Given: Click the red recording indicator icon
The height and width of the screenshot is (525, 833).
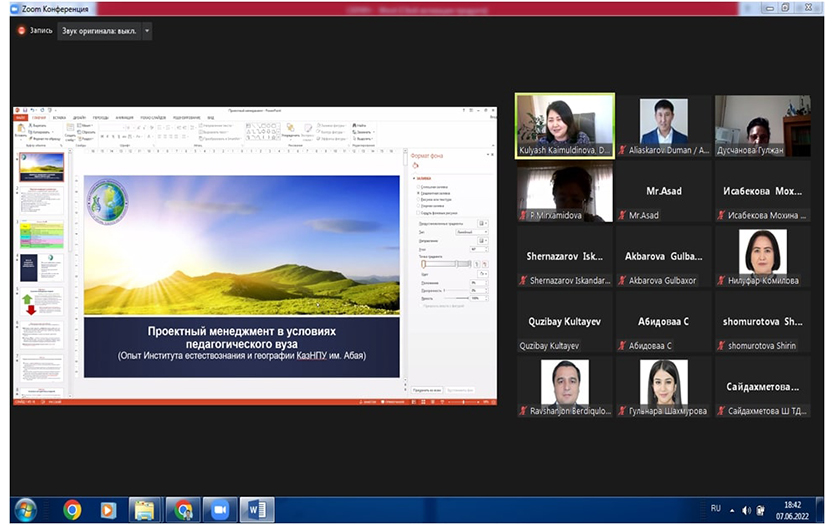Looking at the screenshot, I should pyautogui.click(x=21, y=30).
